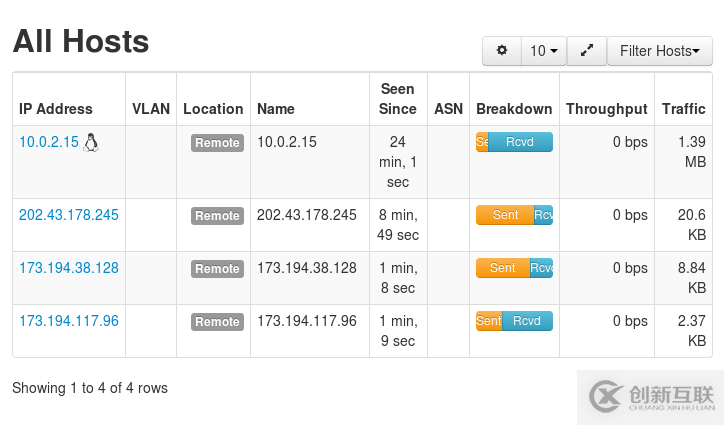Open host 10.0.2.15 details link
The height and width of the screenshot is (425, 724).
click(x=48, y=142)
